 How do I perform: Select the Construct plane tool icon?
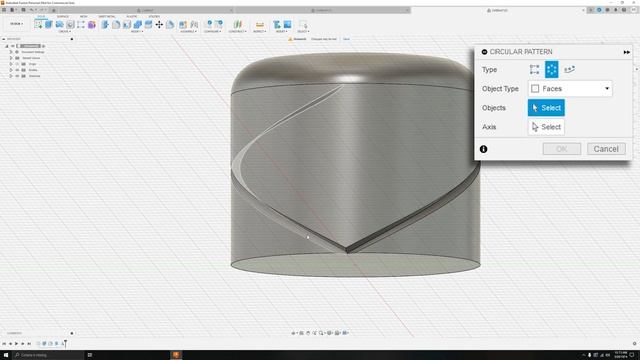238,24
